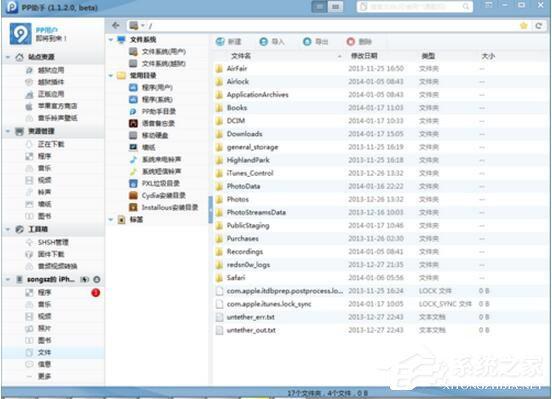Screen dimensions: 552x399
Task: Select 移动硬盘 in the tree
Action: (155, 135)
